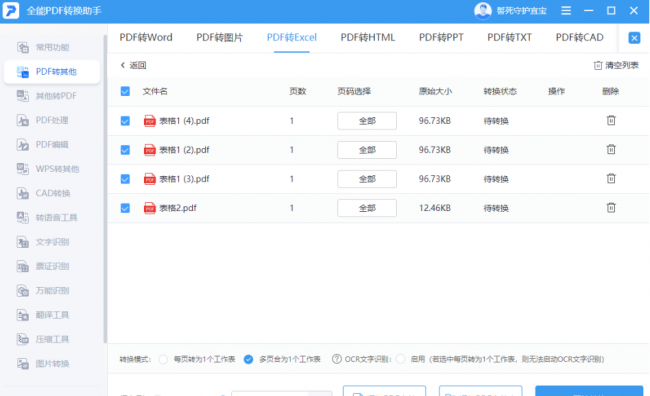Delete 表格1 (4).pdf with its trash icon
This screenshot has height=396, width=650.
click(611, 121)
